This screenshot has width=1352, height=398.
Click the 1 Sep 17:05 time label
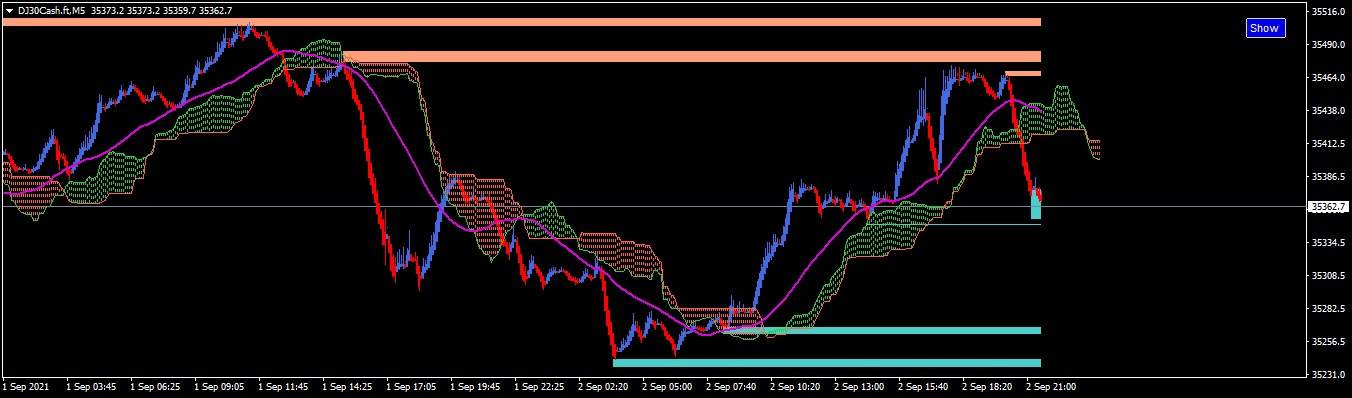412,385
